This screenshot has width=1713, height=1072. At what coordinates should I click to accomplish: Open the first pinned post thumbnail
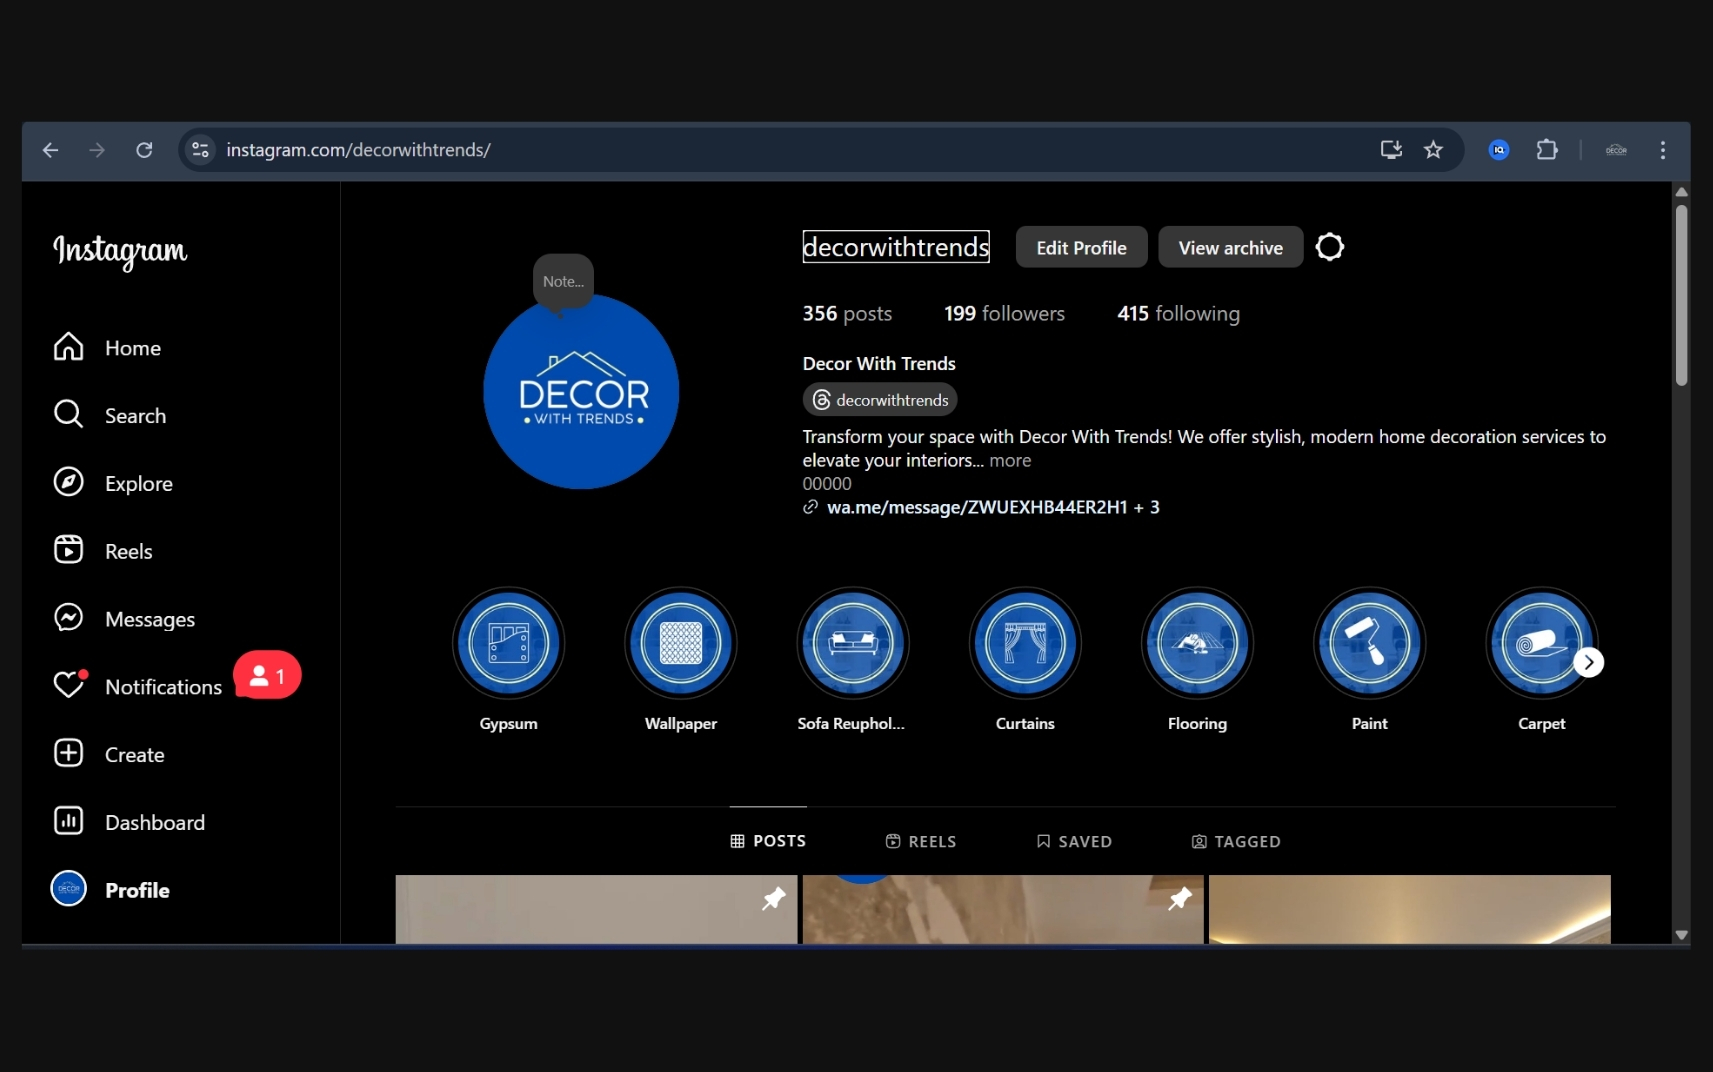pos(596,909)
